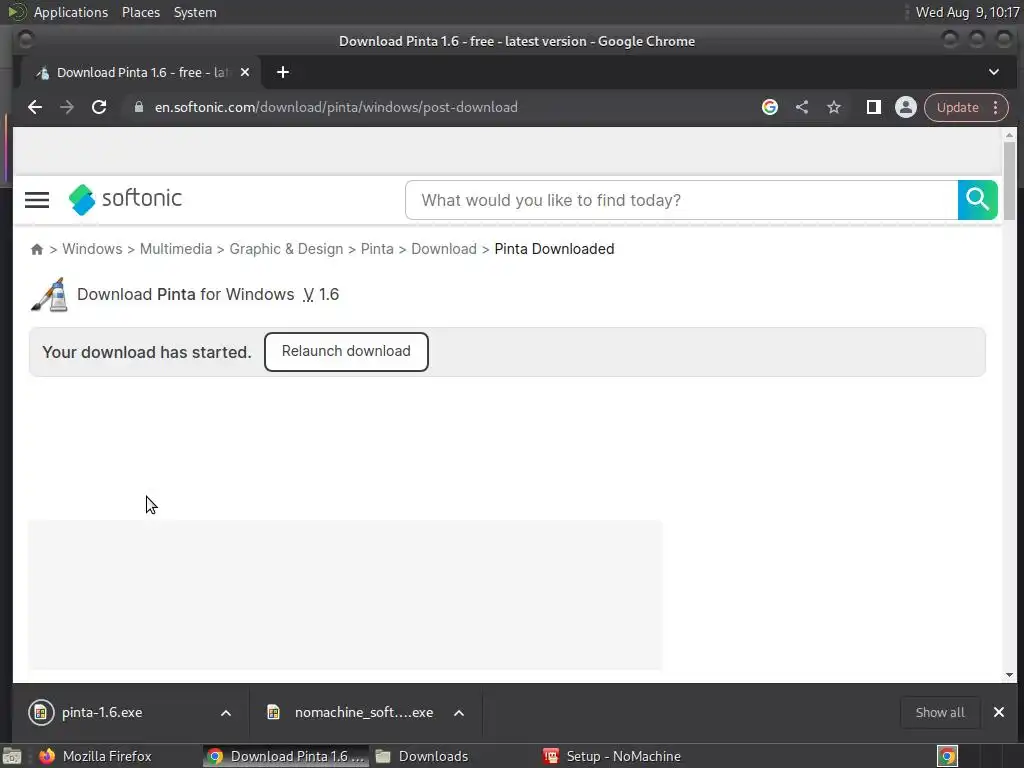The height and width of the screenshot is (768, 1024).
Task: Switch to the Downloads folder window in taskbar
Action: click(x=422, y=756)
